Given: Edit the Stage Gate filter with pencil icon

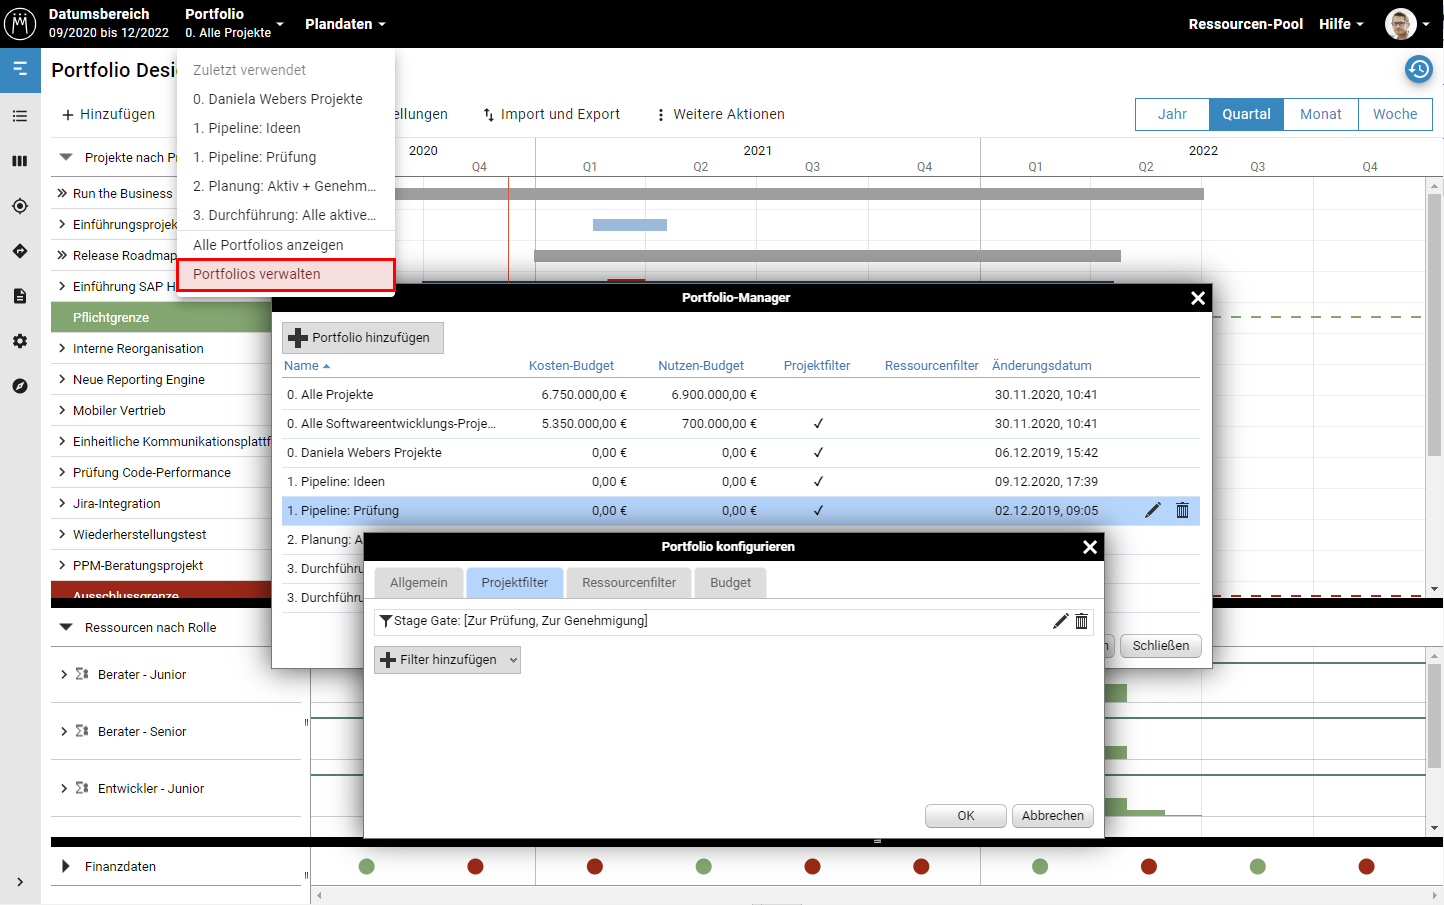Looking at the screenshot, I should (1060, 621).
